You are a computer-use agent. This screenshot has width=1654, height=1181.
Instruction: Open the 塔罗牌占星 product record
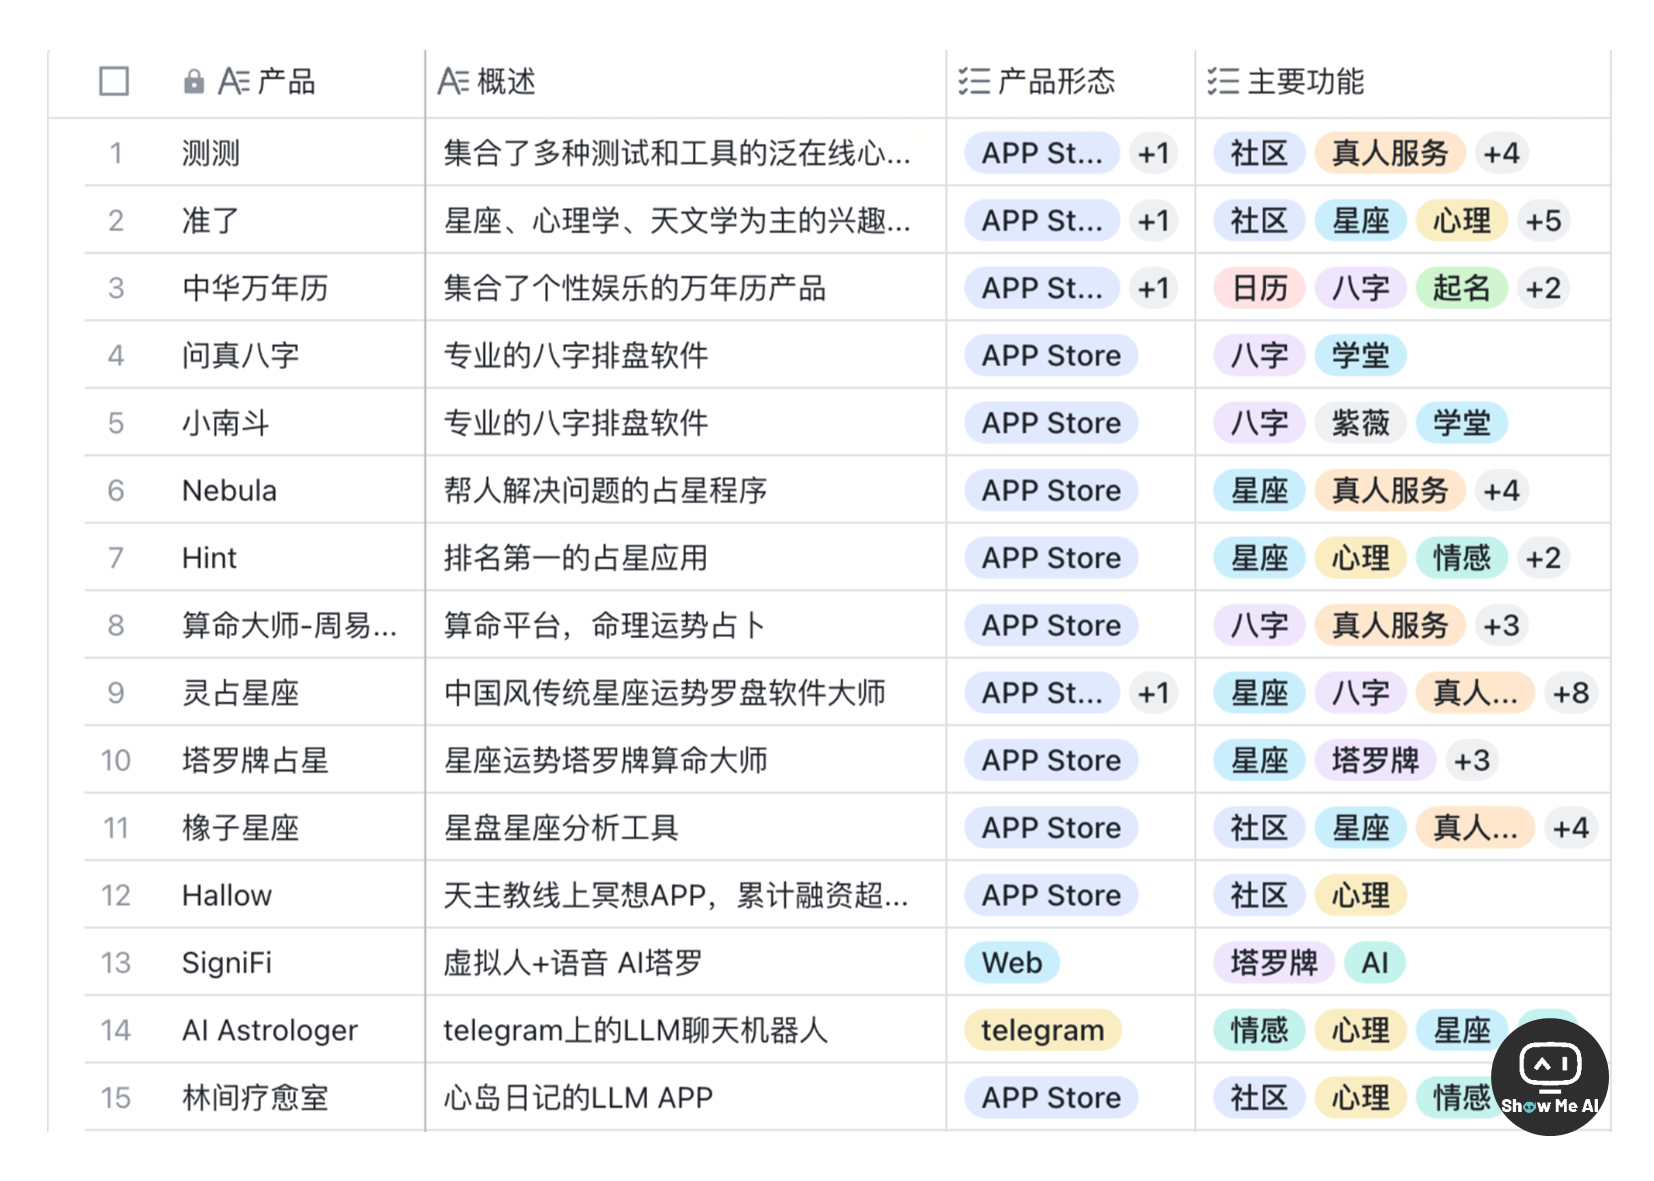(255, 760)
